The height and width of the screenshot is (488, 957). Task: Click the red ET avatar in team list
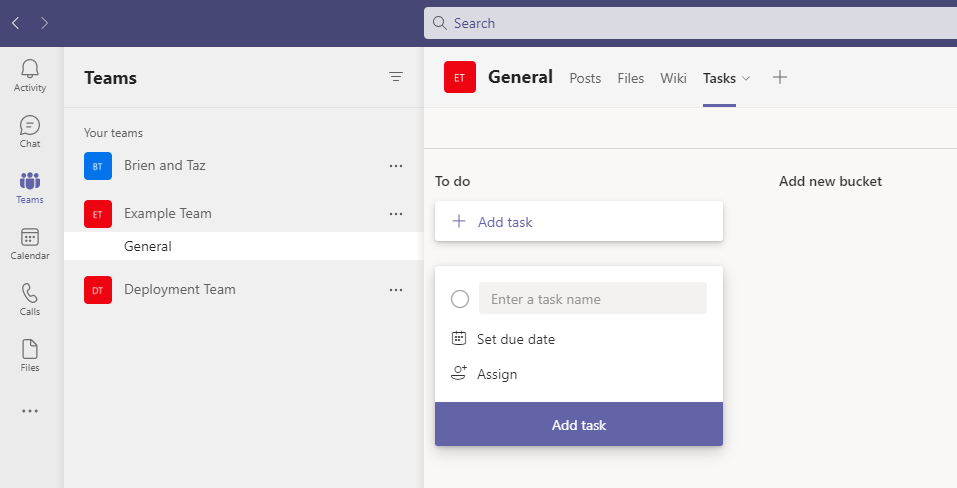[98, 214]
